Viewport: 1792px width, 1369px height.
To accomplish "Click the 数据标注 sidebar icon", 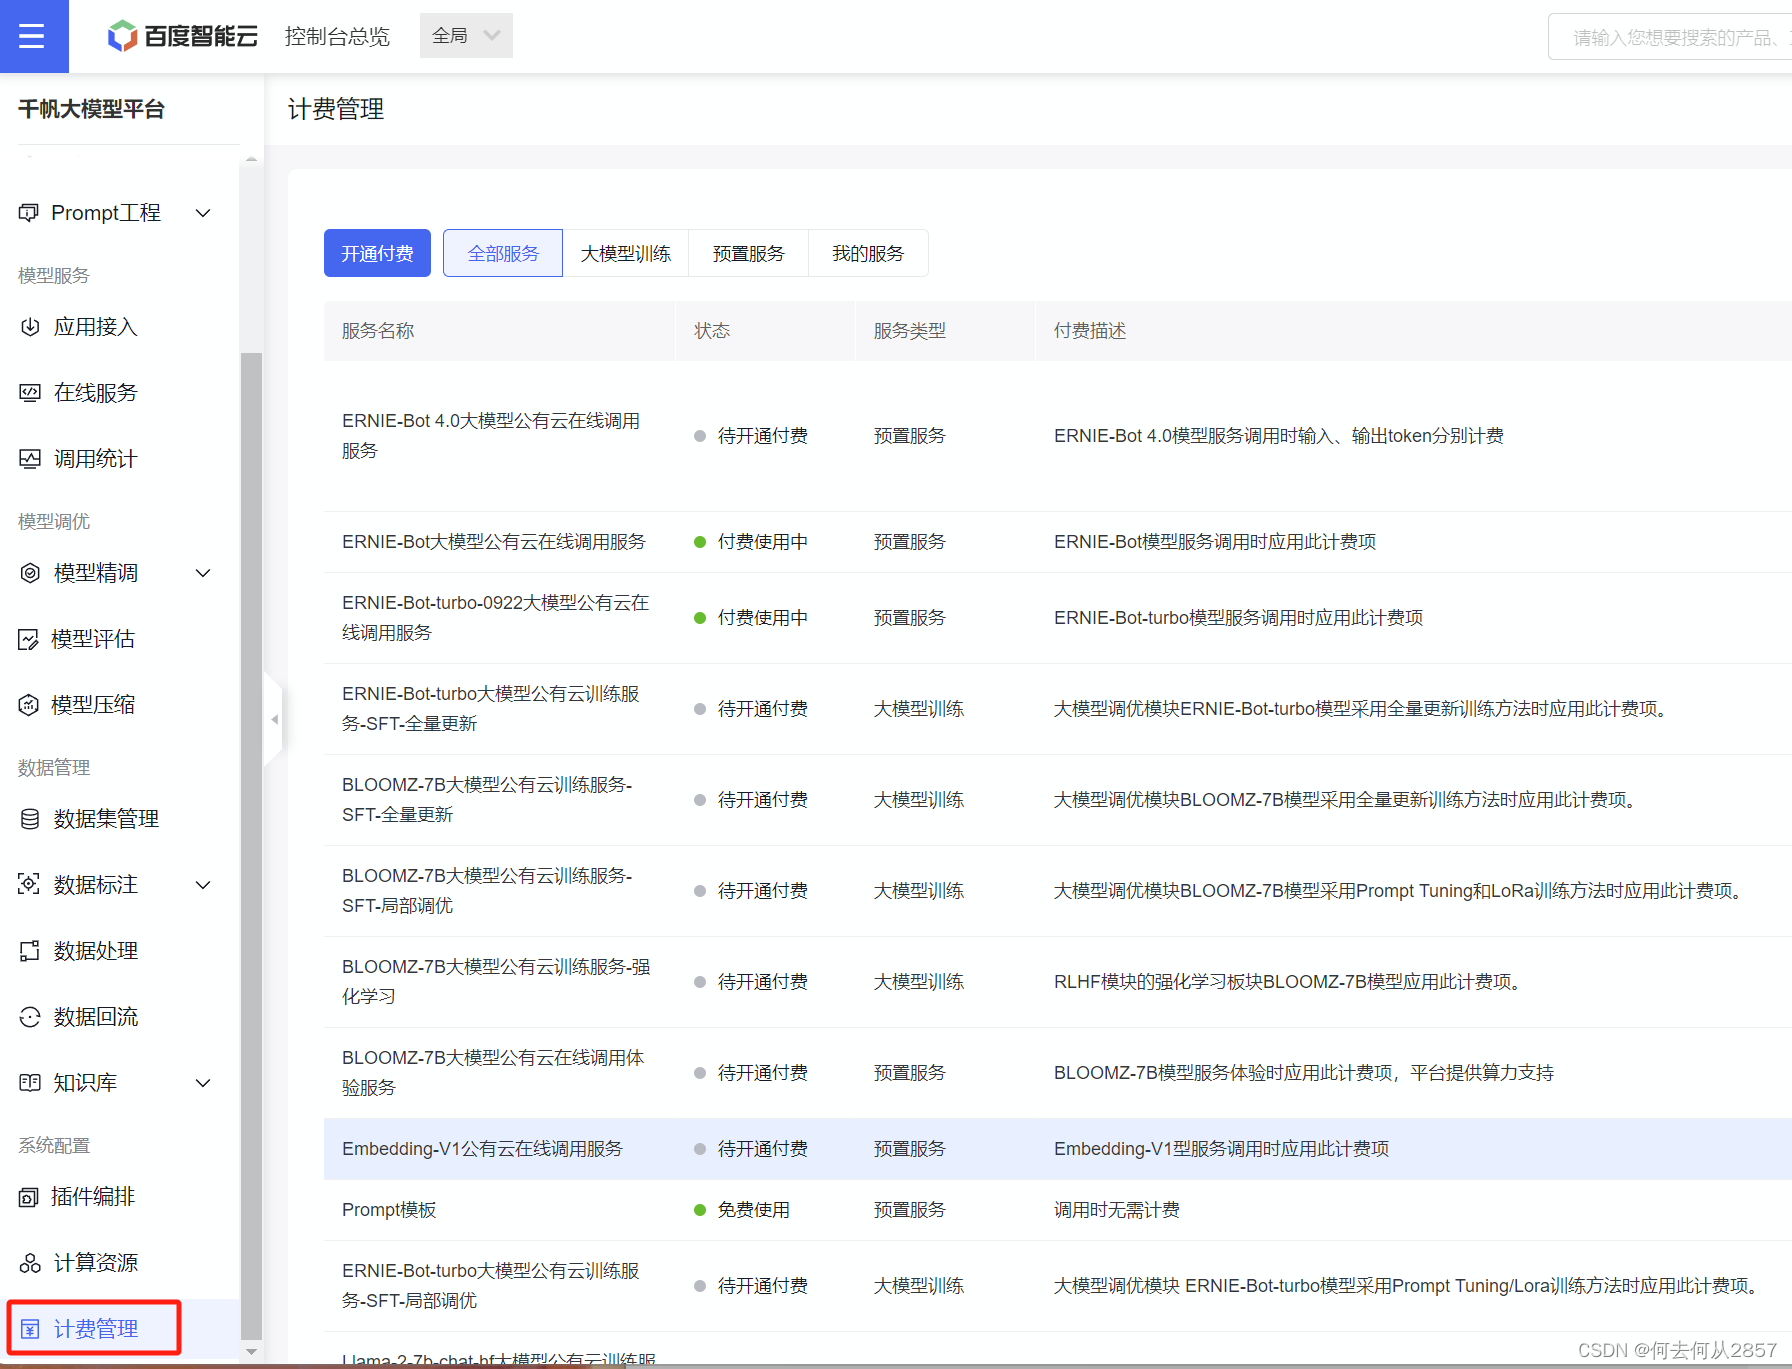I will coord(29,885).
